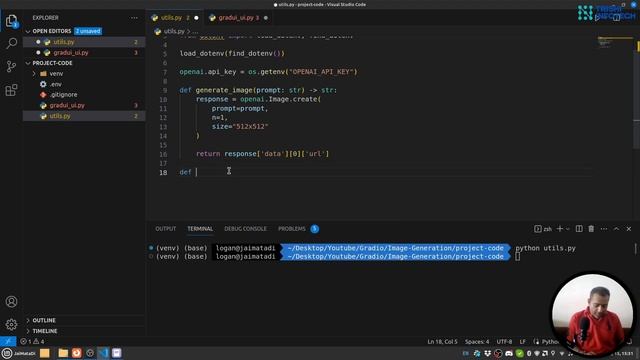Click line 7 openai.api_key code
This screenshot has height=360, width=640.
(268, 72)
